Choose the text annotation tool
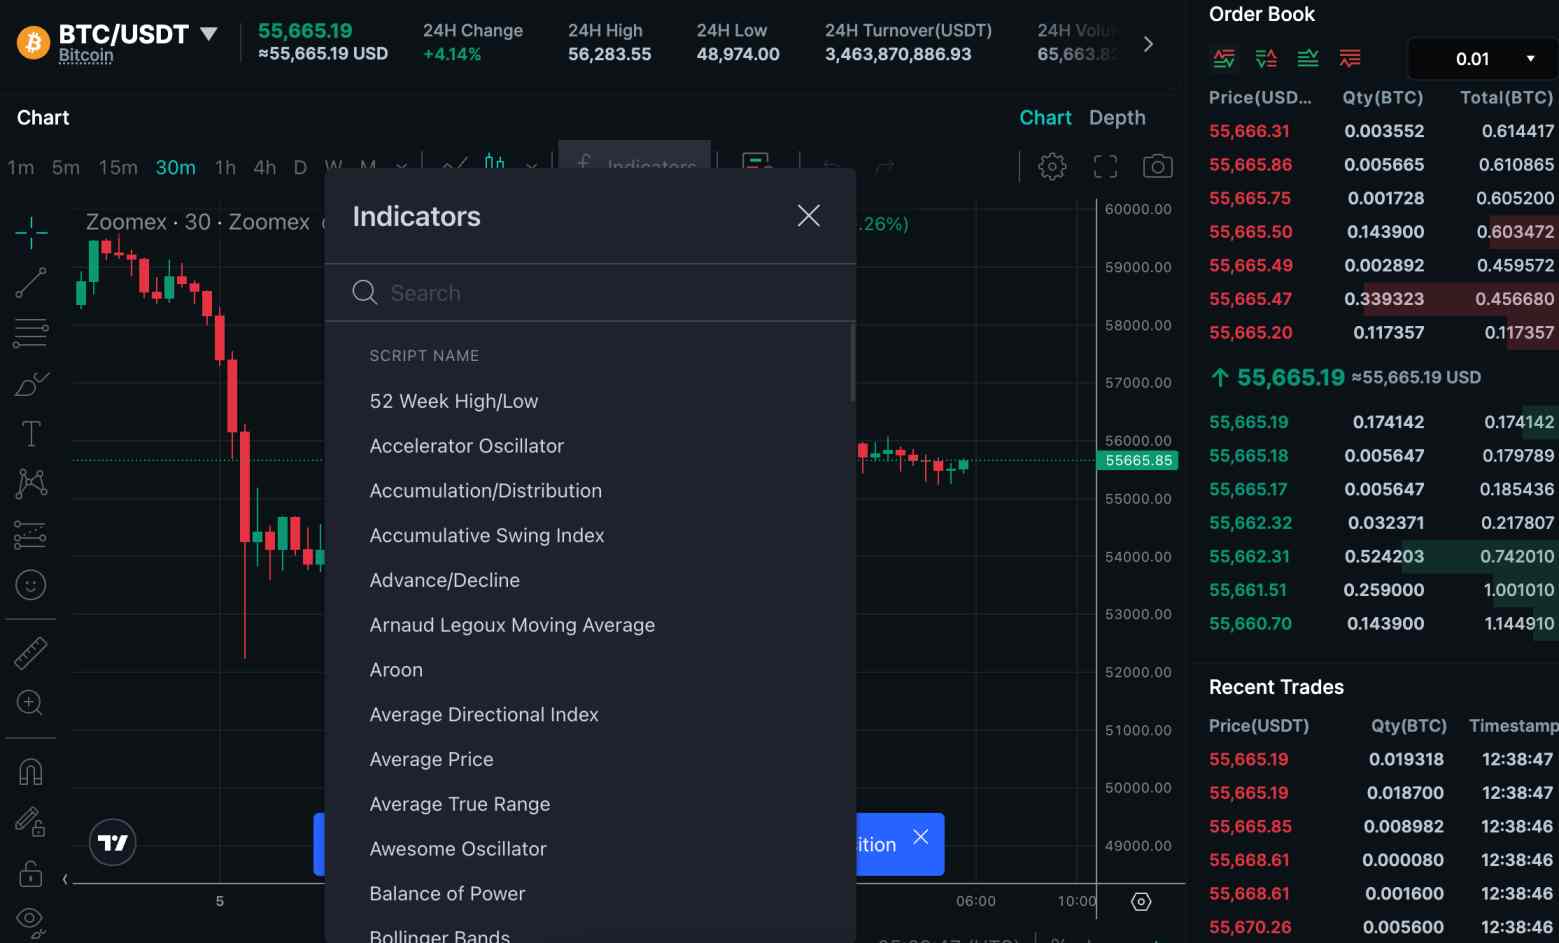This screenshot has width=1559, height=943. [x=31, y=433]
